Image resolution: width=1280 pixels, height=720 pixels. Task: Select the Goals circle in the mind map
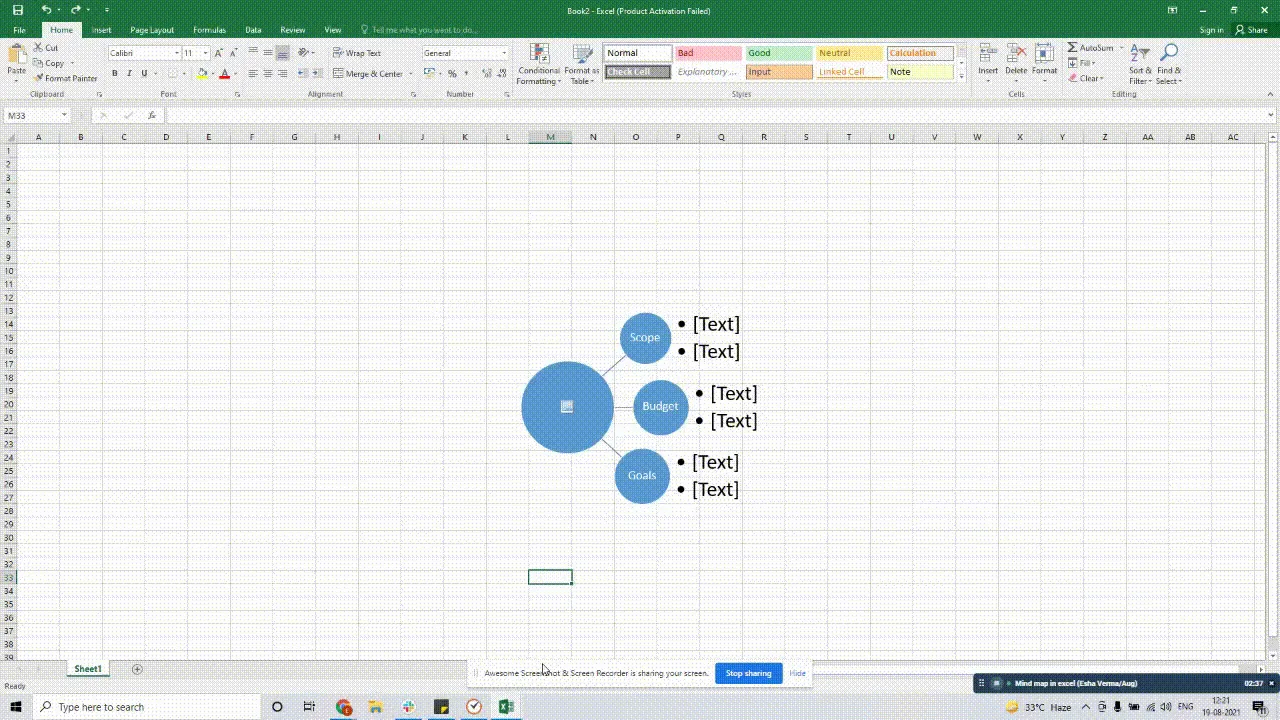pyautogui.click(x=641, y=475)
